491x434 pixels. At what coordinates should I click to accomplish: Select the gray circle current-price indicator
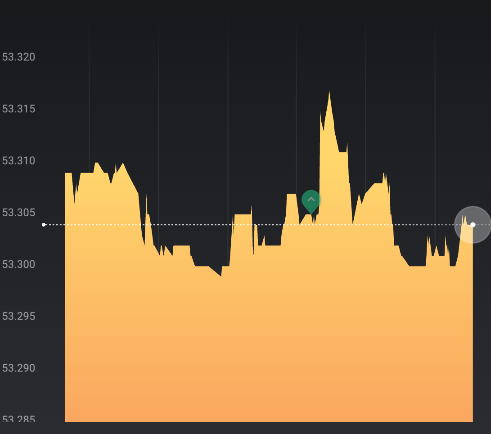click(472, 225)
